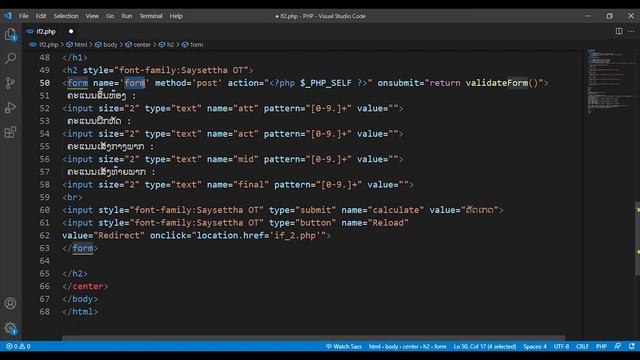Open the View menu

click(92, 16)
